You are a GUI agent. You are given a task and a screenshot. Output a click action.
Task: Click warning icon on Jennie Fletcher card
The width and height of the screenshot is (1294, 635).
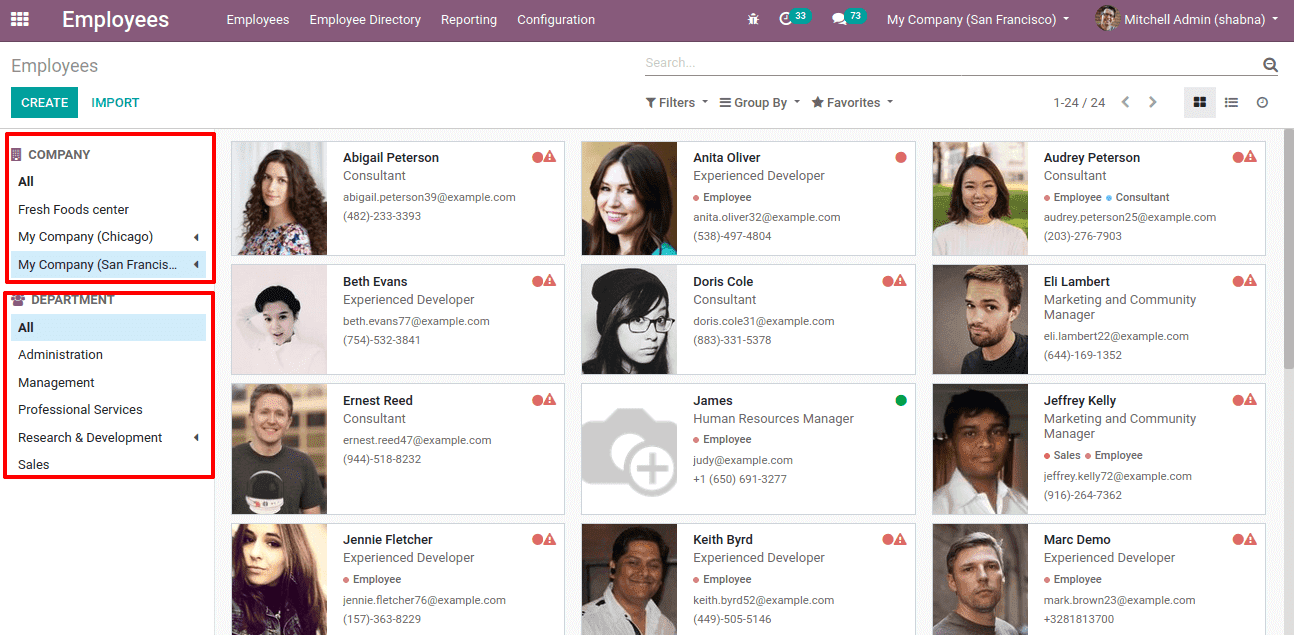(550, 539)
